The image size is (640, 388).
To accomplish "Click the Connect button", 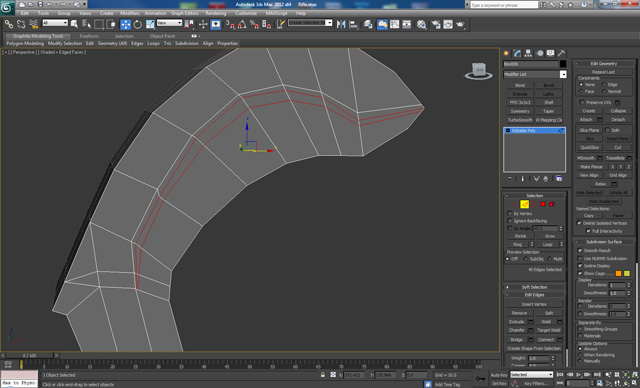I will [x=546, y=339].
